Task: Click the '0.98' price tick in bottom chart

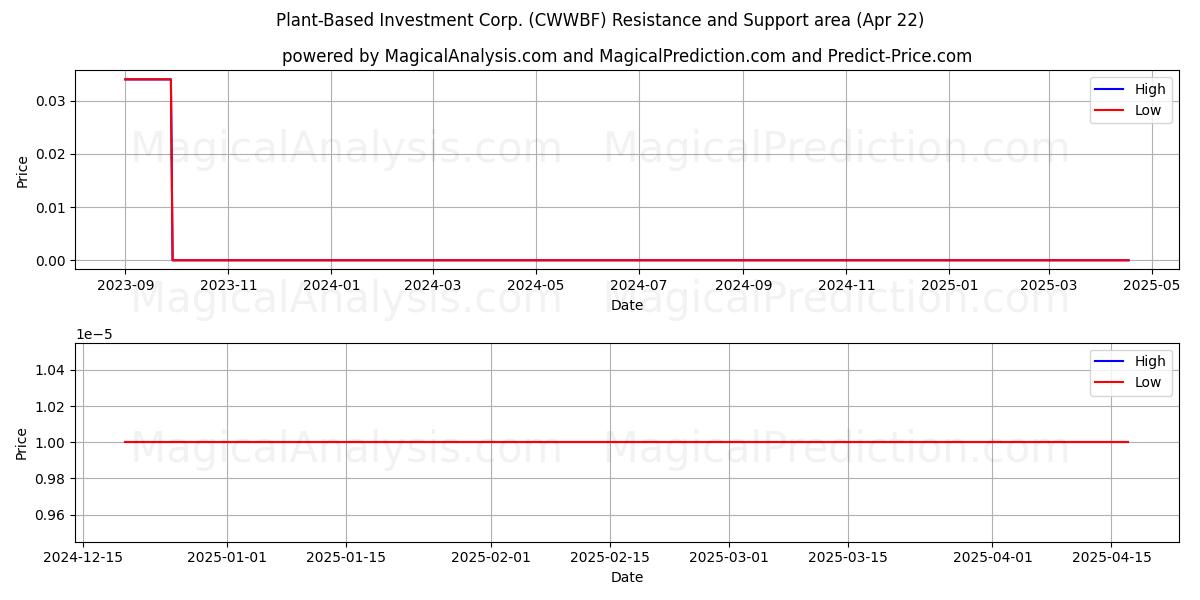Action: [51, 479]
